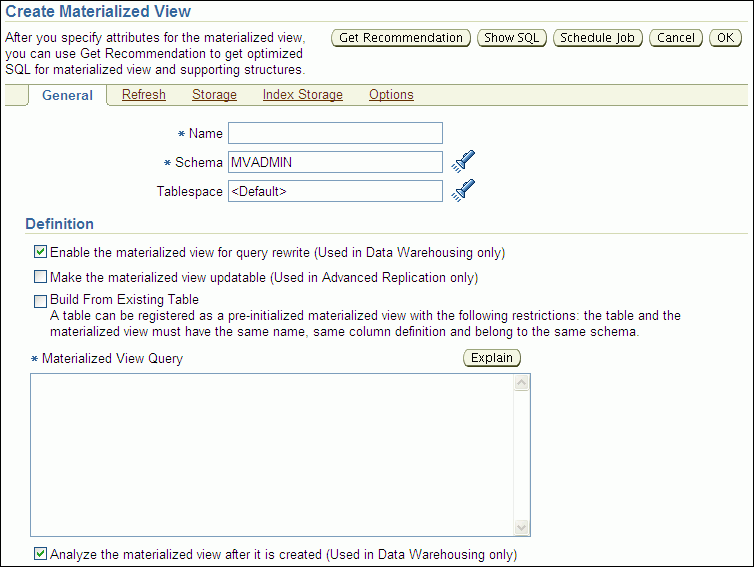Confirm with the OK button
754x567 pixels.
[x=725, y=38]
